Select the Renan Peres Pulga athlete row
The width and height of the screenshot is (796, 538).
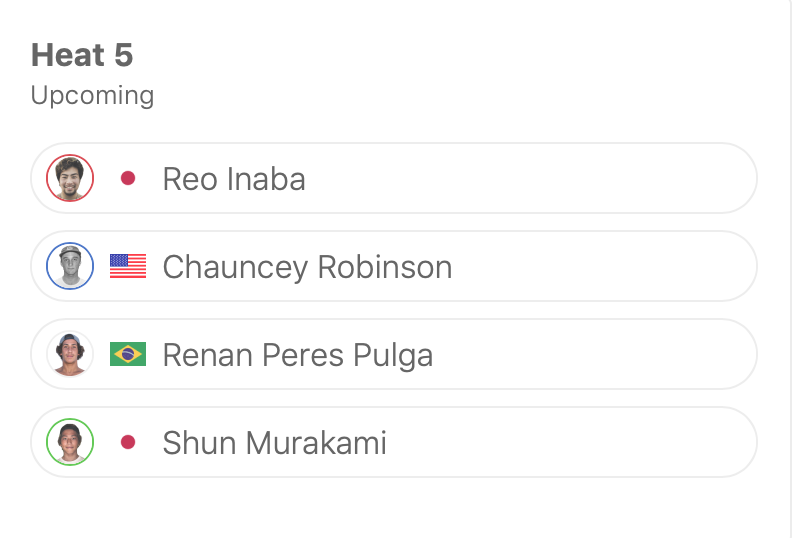coord(600,355)
